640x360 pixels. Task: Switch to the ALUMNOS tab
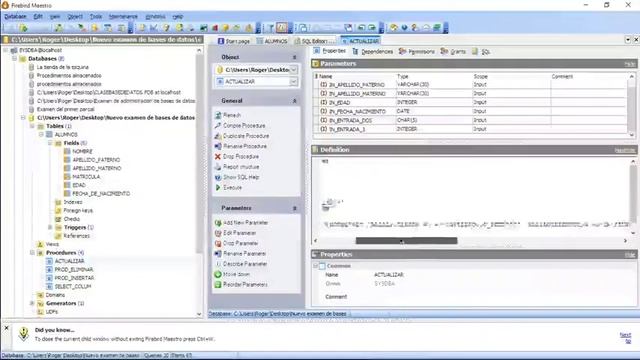[x=272, y=41]
